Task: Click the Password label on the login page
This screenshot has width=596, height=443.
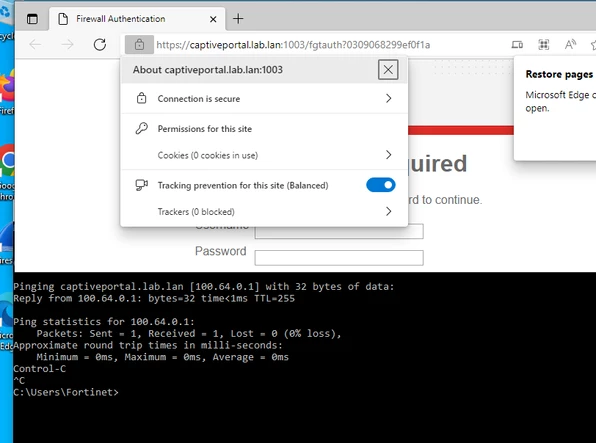Action: click(220, 251)
